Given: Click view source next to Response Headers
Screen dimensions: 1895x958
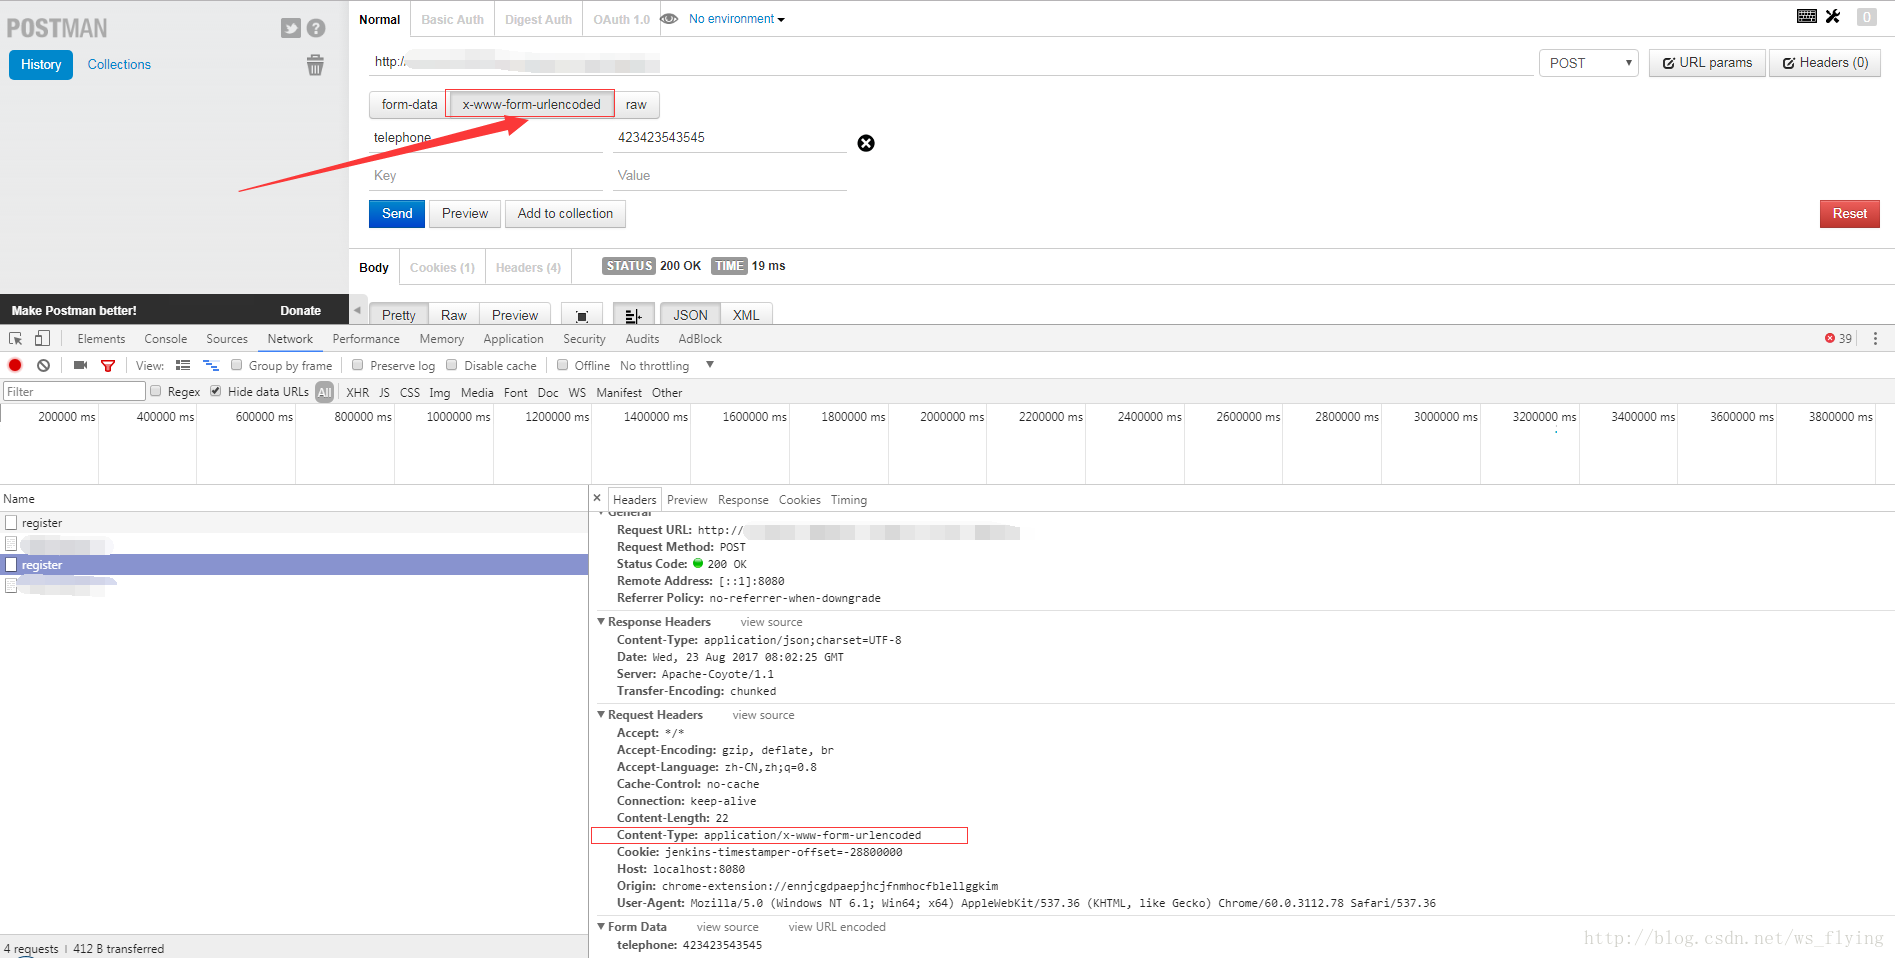Looking at the screenshot, I should tap(771, 622).
